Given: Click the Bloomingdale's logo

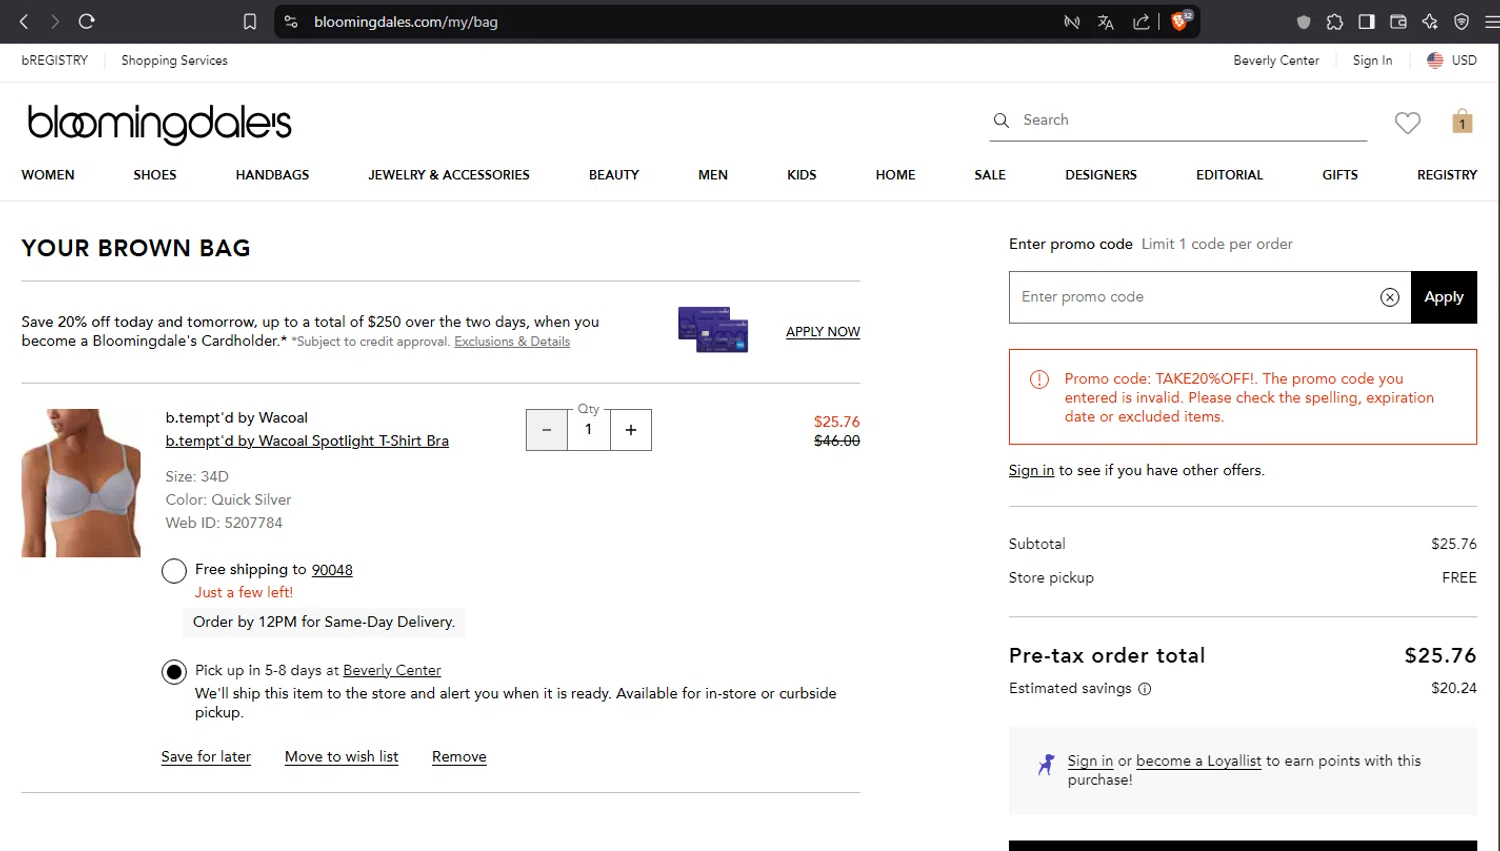Looking at the screenshot, I should point(159,124).
